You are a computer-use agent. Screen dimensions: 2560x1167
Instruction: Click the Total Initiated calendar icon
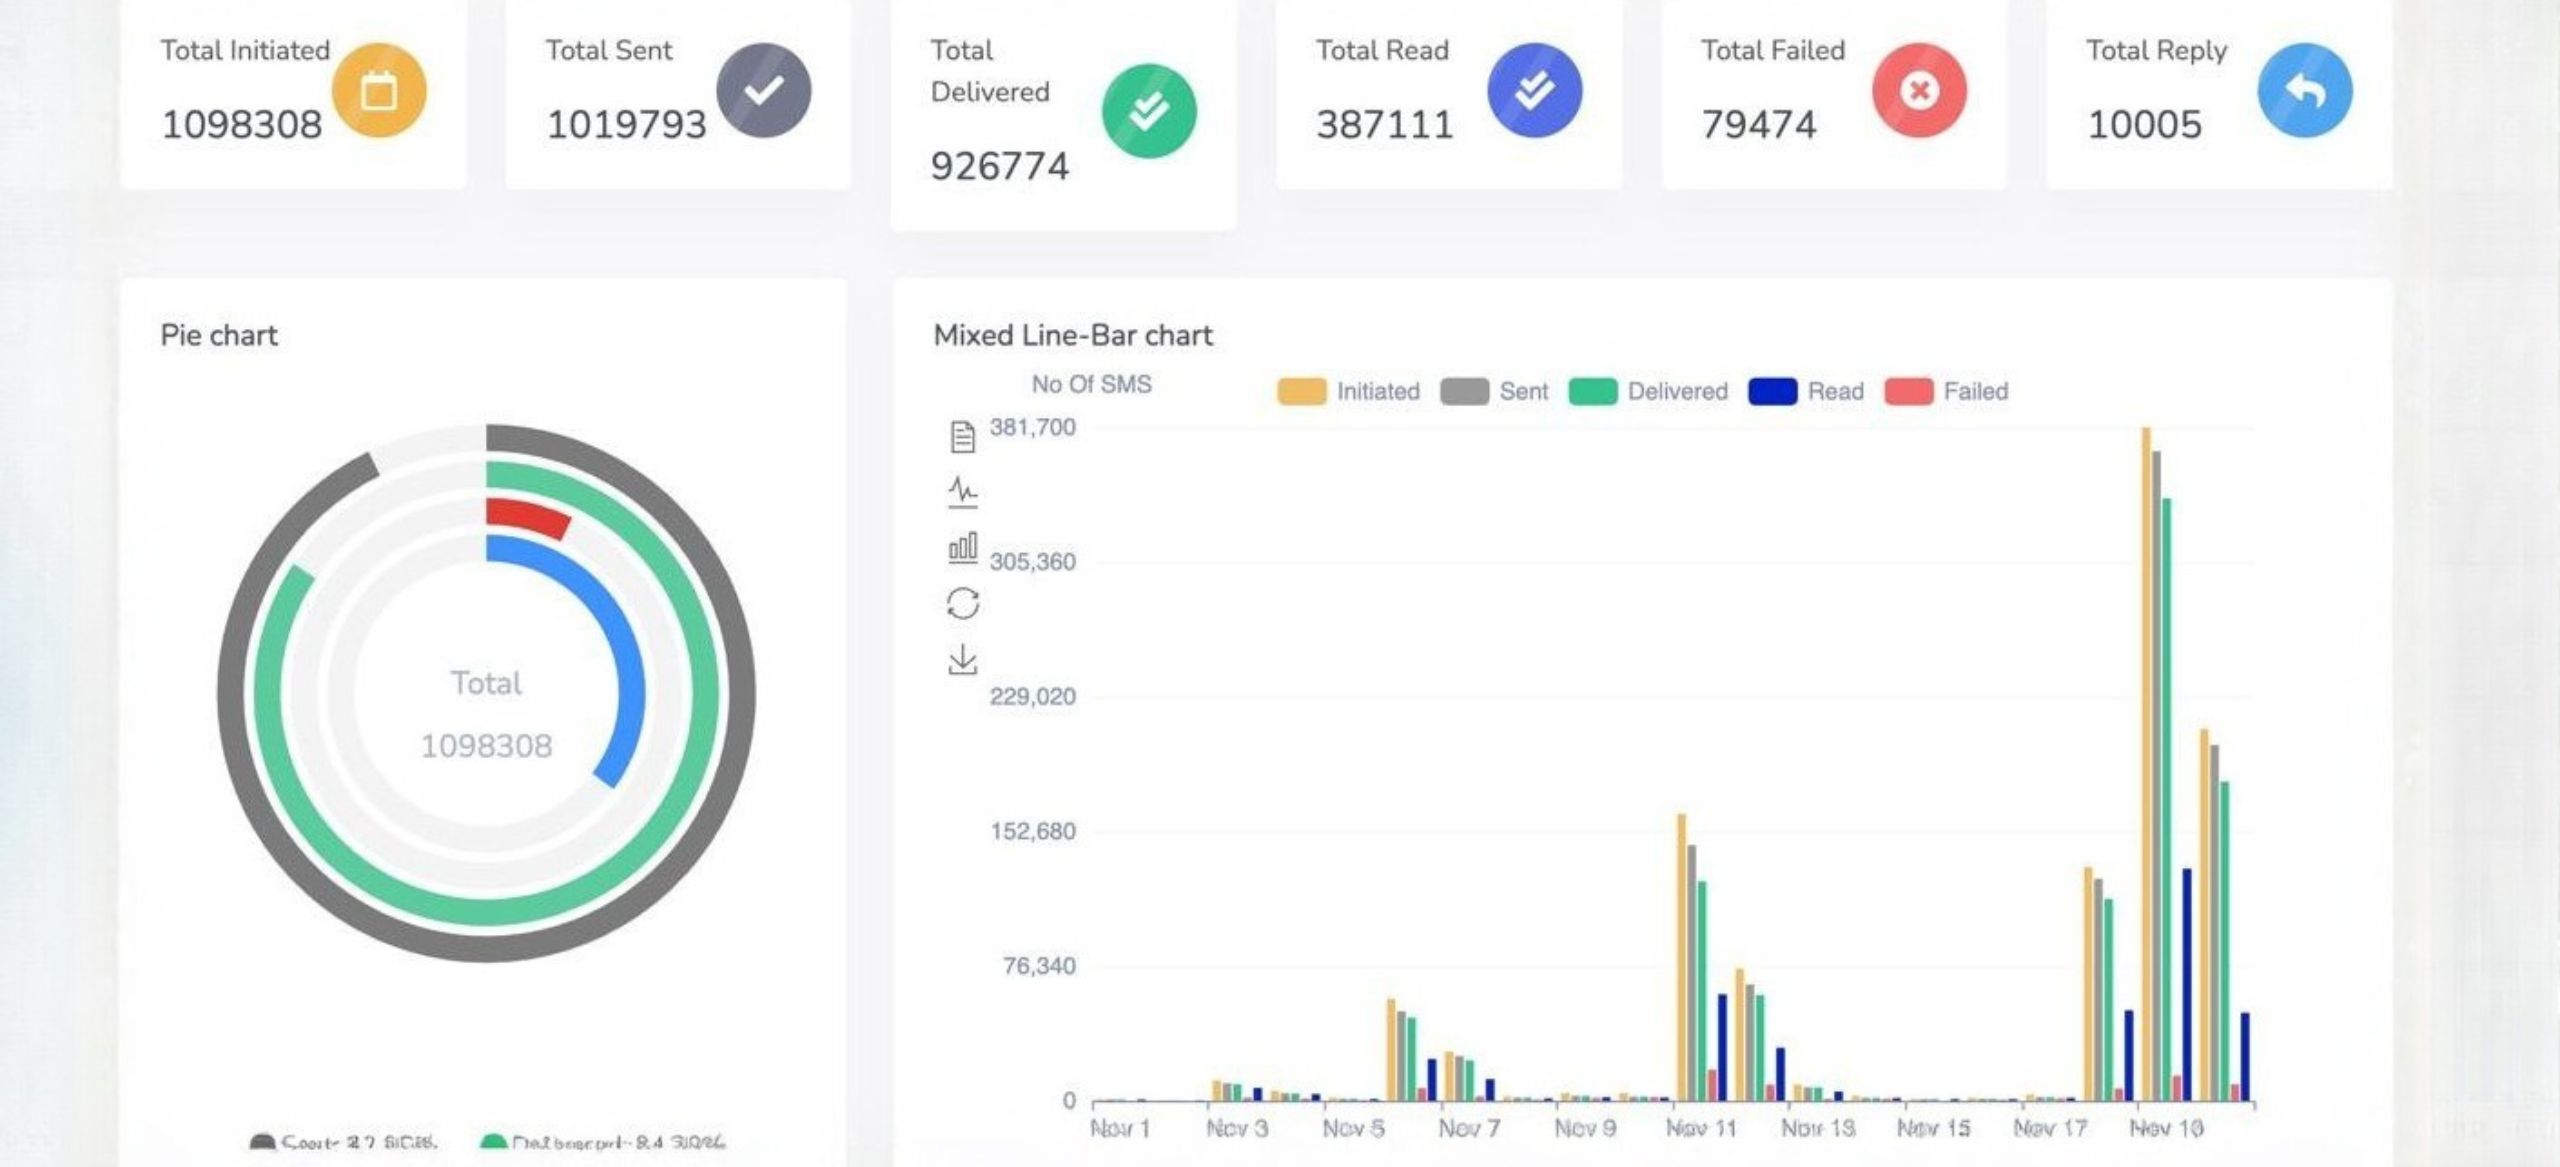[379, 91]
